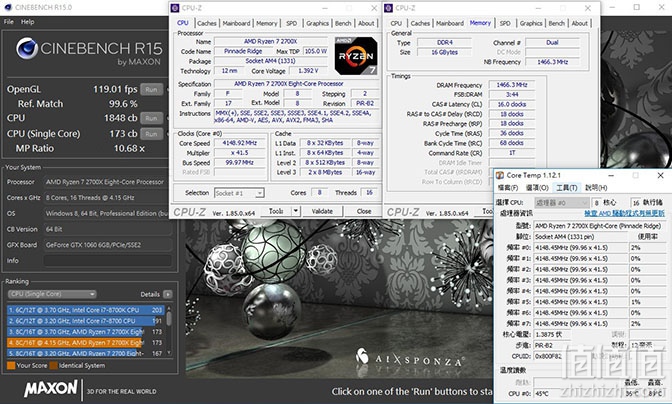Open the Tools dropdown arrow in CPU-Z
Image resolution: width=672 pixels, height=404 pixels.
pyautogui.click(x=295, y=211)
